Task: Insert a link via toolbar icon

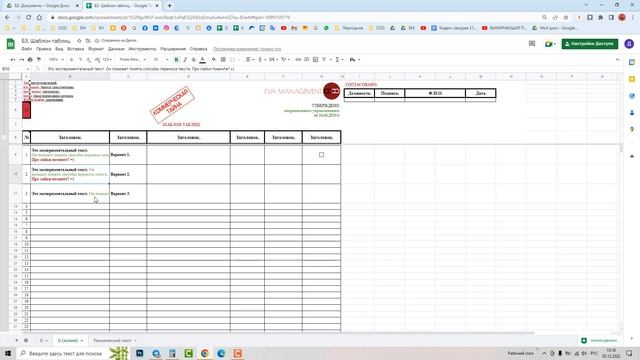Action: coord(298,60)
